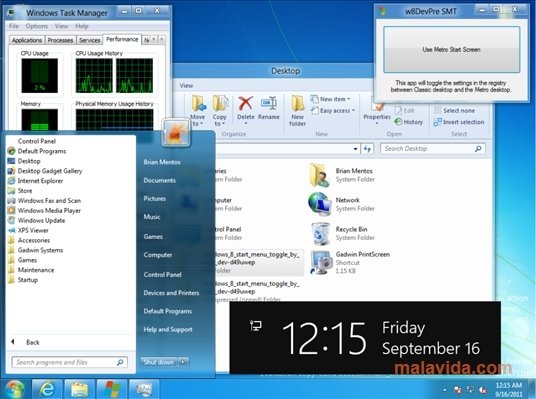
Task: Click Use Metro Start Screen button
Action: click(x=452, y=50)
